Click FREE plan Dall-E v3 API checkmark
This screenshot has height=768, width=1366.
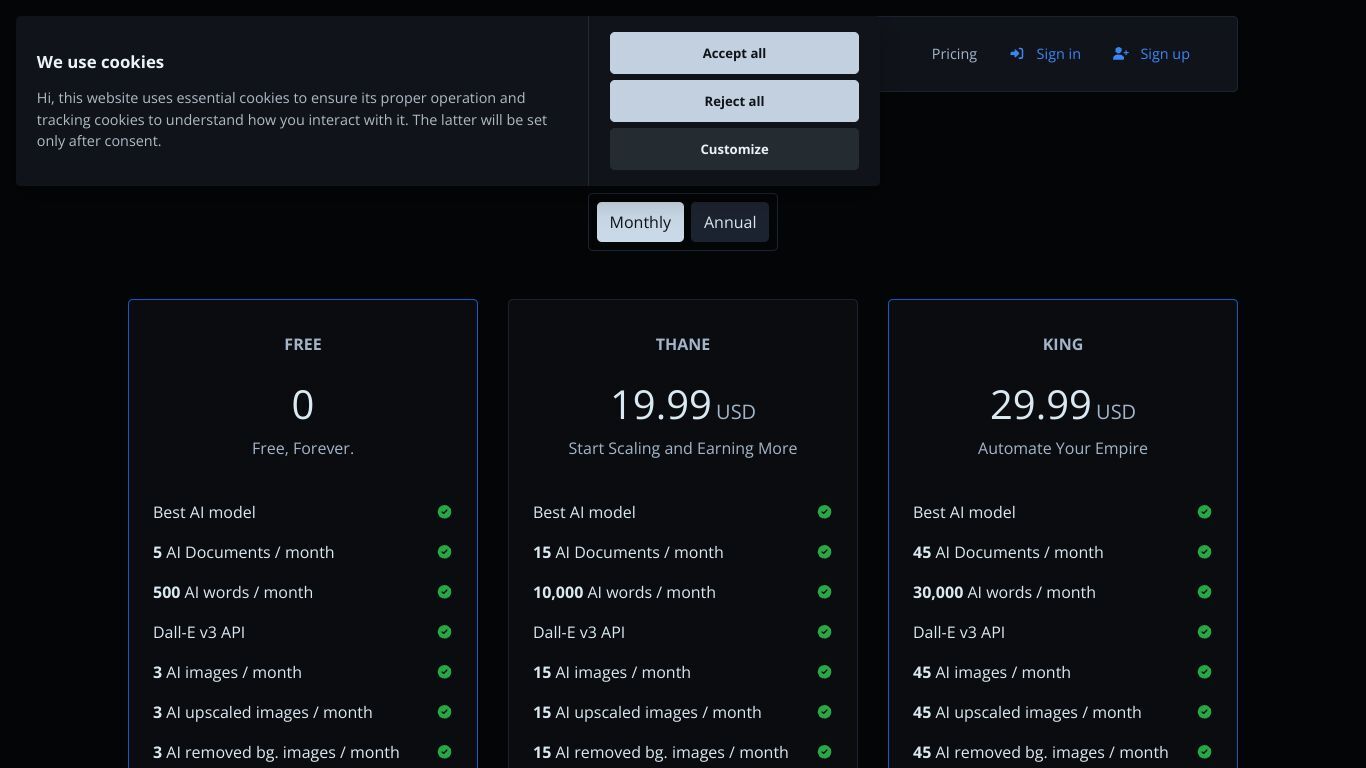click(x=444, y=632)
